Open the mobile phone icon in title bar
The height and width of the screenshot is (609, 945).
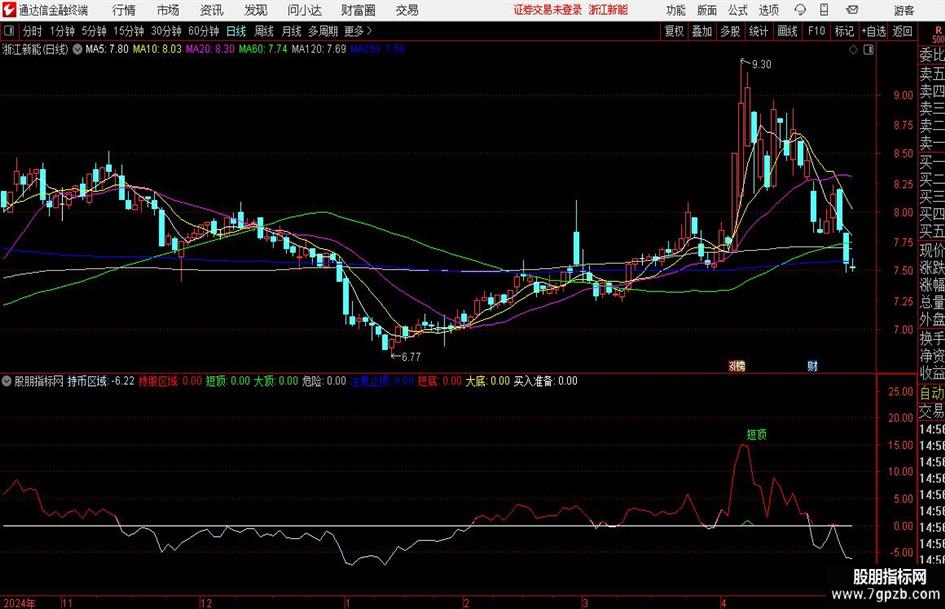(x=824, y=10)
